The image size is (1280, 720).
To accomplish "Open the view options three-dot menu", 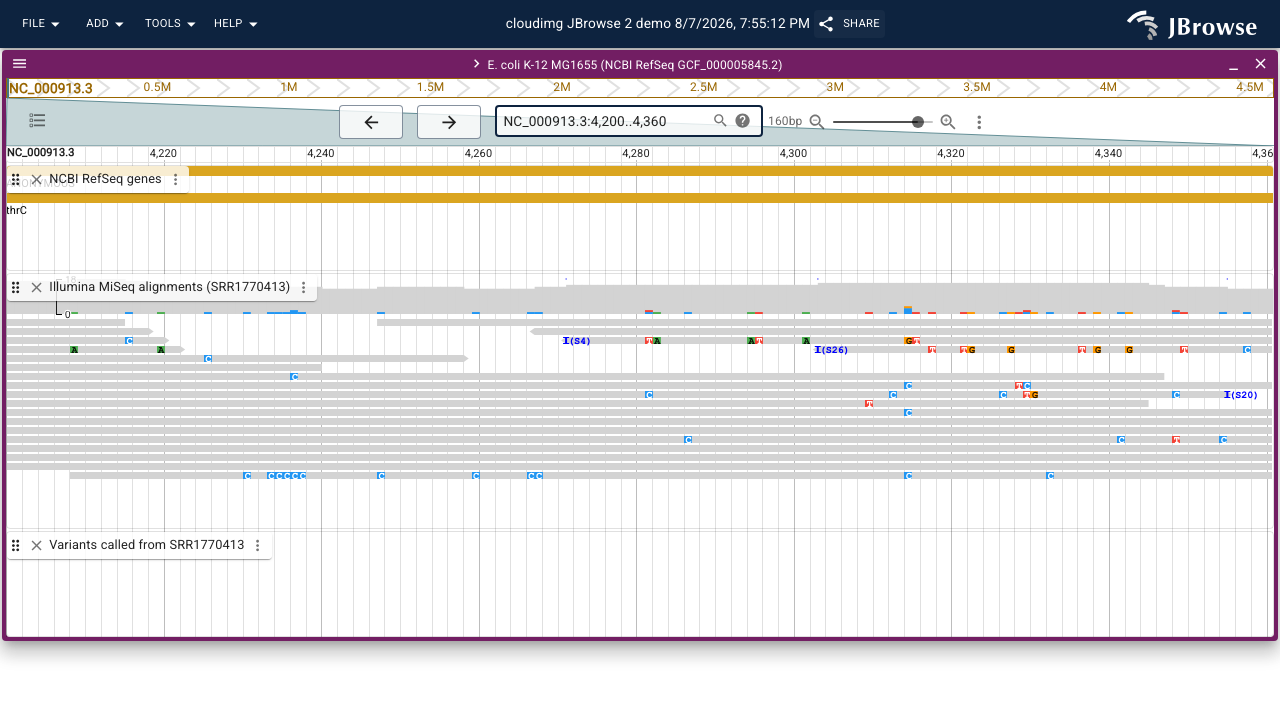I will (x=979, y=122).
